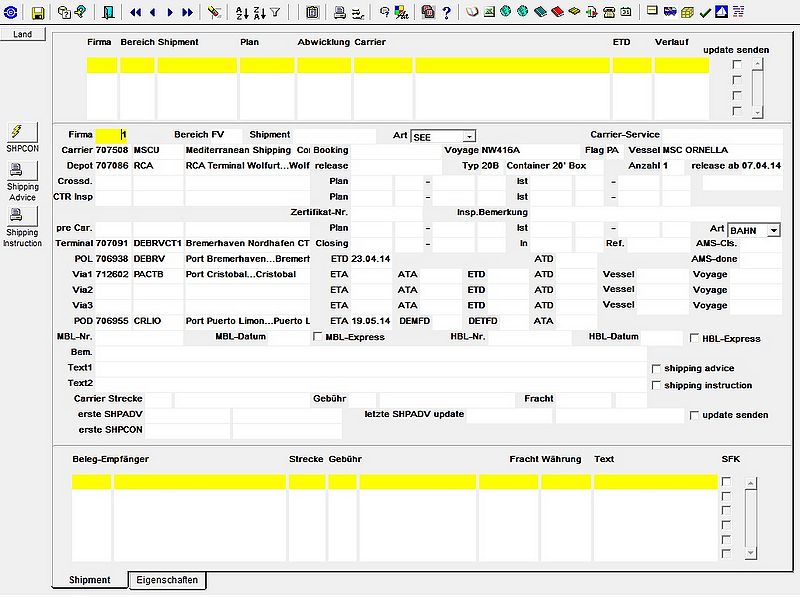Enable the MBL-Express checkbox
800x598 pixels.
pyautogui.click(x=317, y=337)
